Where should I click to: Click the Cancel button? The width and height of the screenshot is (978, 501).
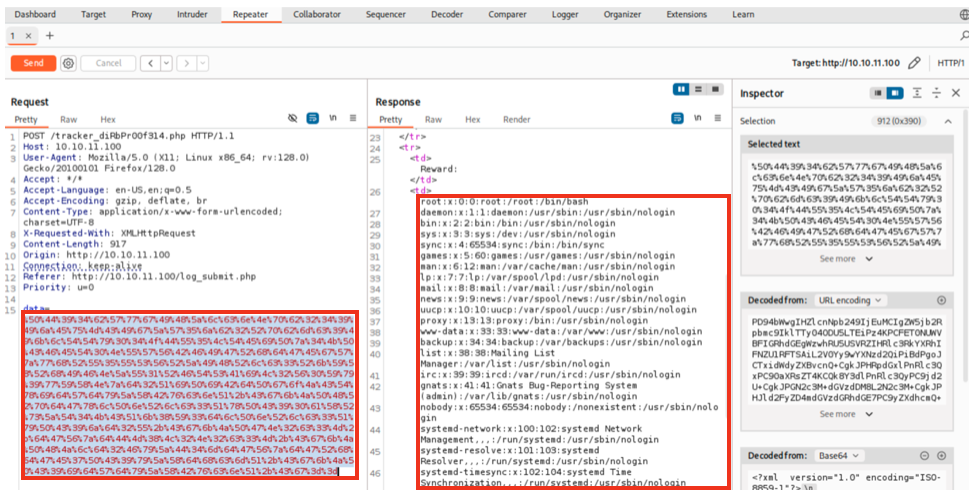[109, 63]
